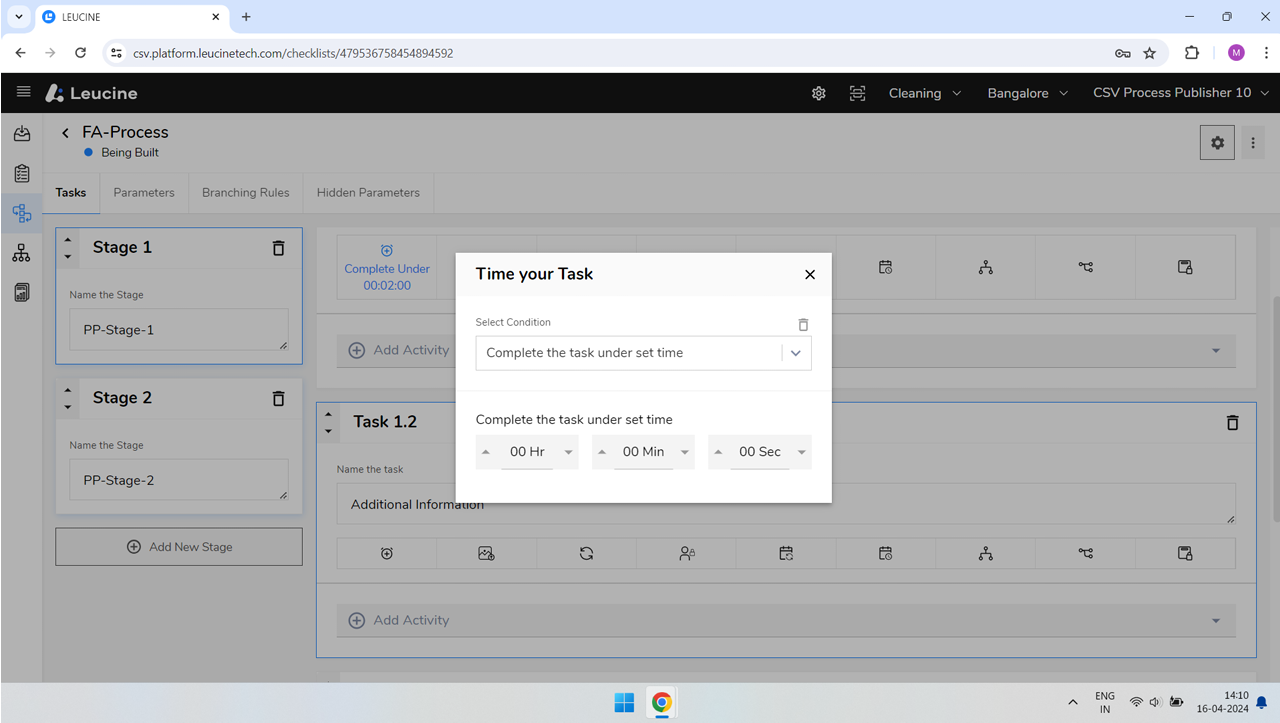The image size is (1280, 723).
Task: Expand the Add Activity dropdown under Task 1.2
Action: pyautogui.click(x=1216, y=621)
